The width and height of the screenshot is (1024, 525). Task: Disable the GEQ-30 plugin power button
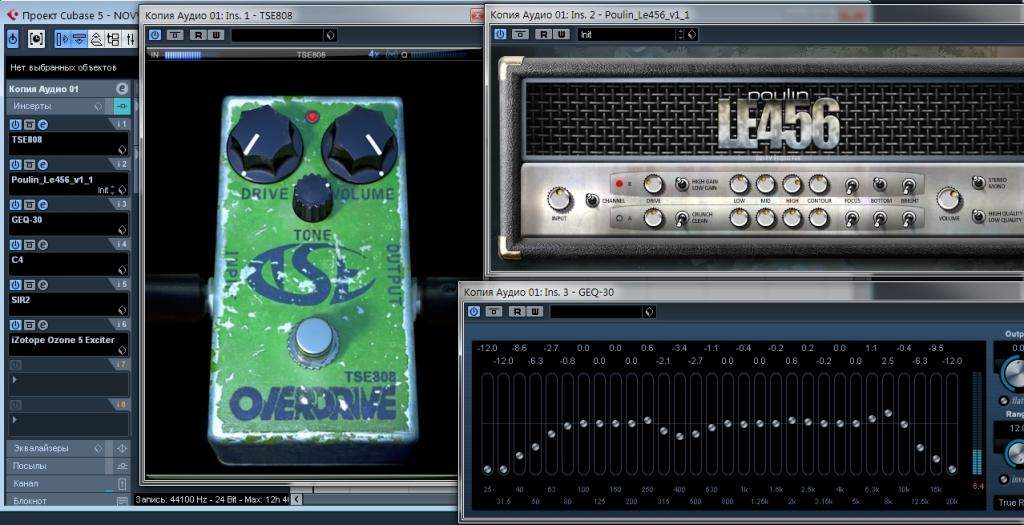474,312
